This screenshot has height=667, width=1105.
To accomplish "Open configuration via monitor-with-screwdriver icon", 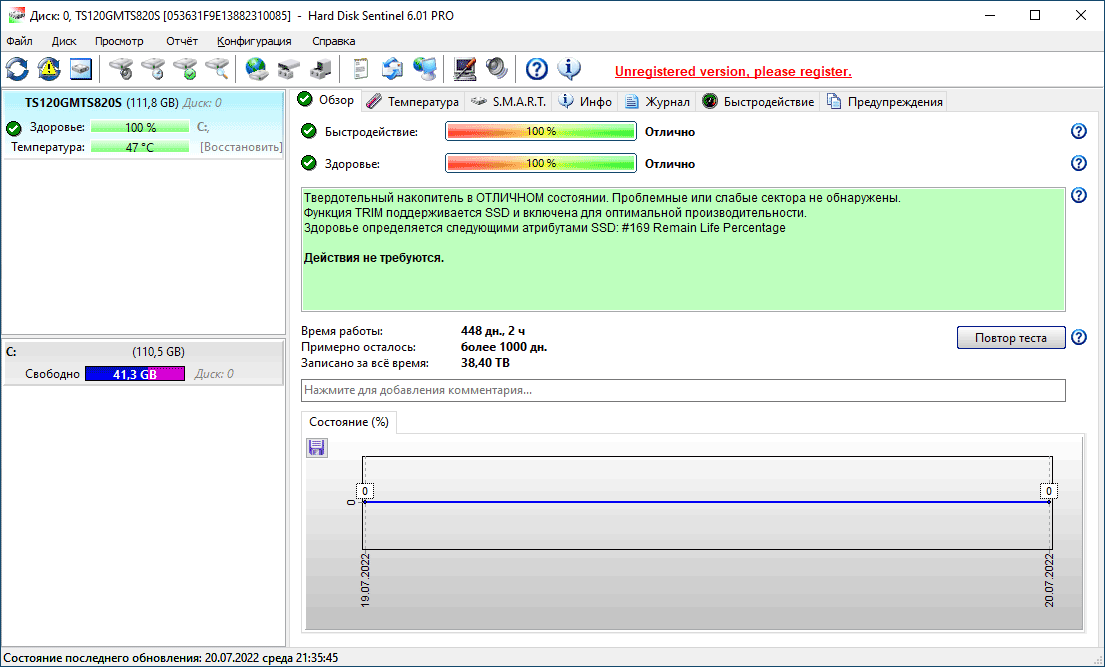I will (x=464, y=69).
